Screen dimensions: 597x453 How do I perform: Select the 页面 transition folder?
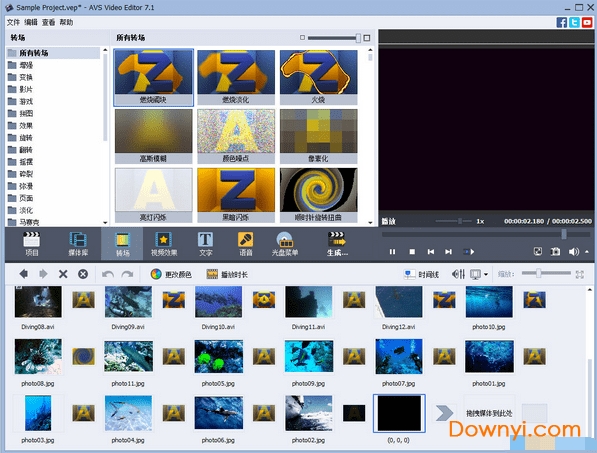(x=26, y=198)
